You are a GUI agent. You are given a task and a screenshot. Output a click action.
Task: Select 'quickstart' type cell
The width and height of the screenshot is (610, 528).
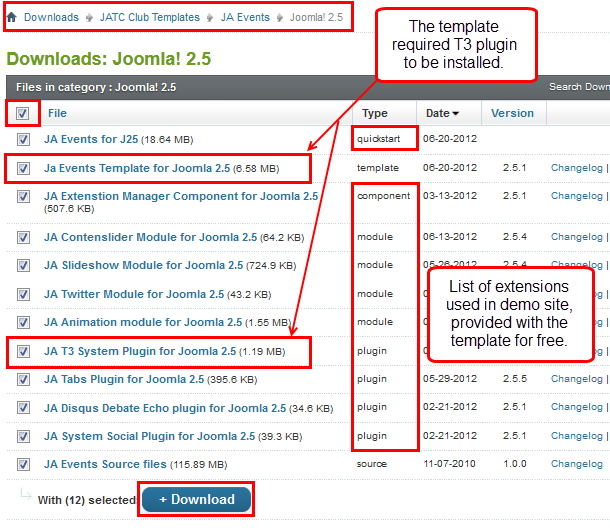pos(379,139)
